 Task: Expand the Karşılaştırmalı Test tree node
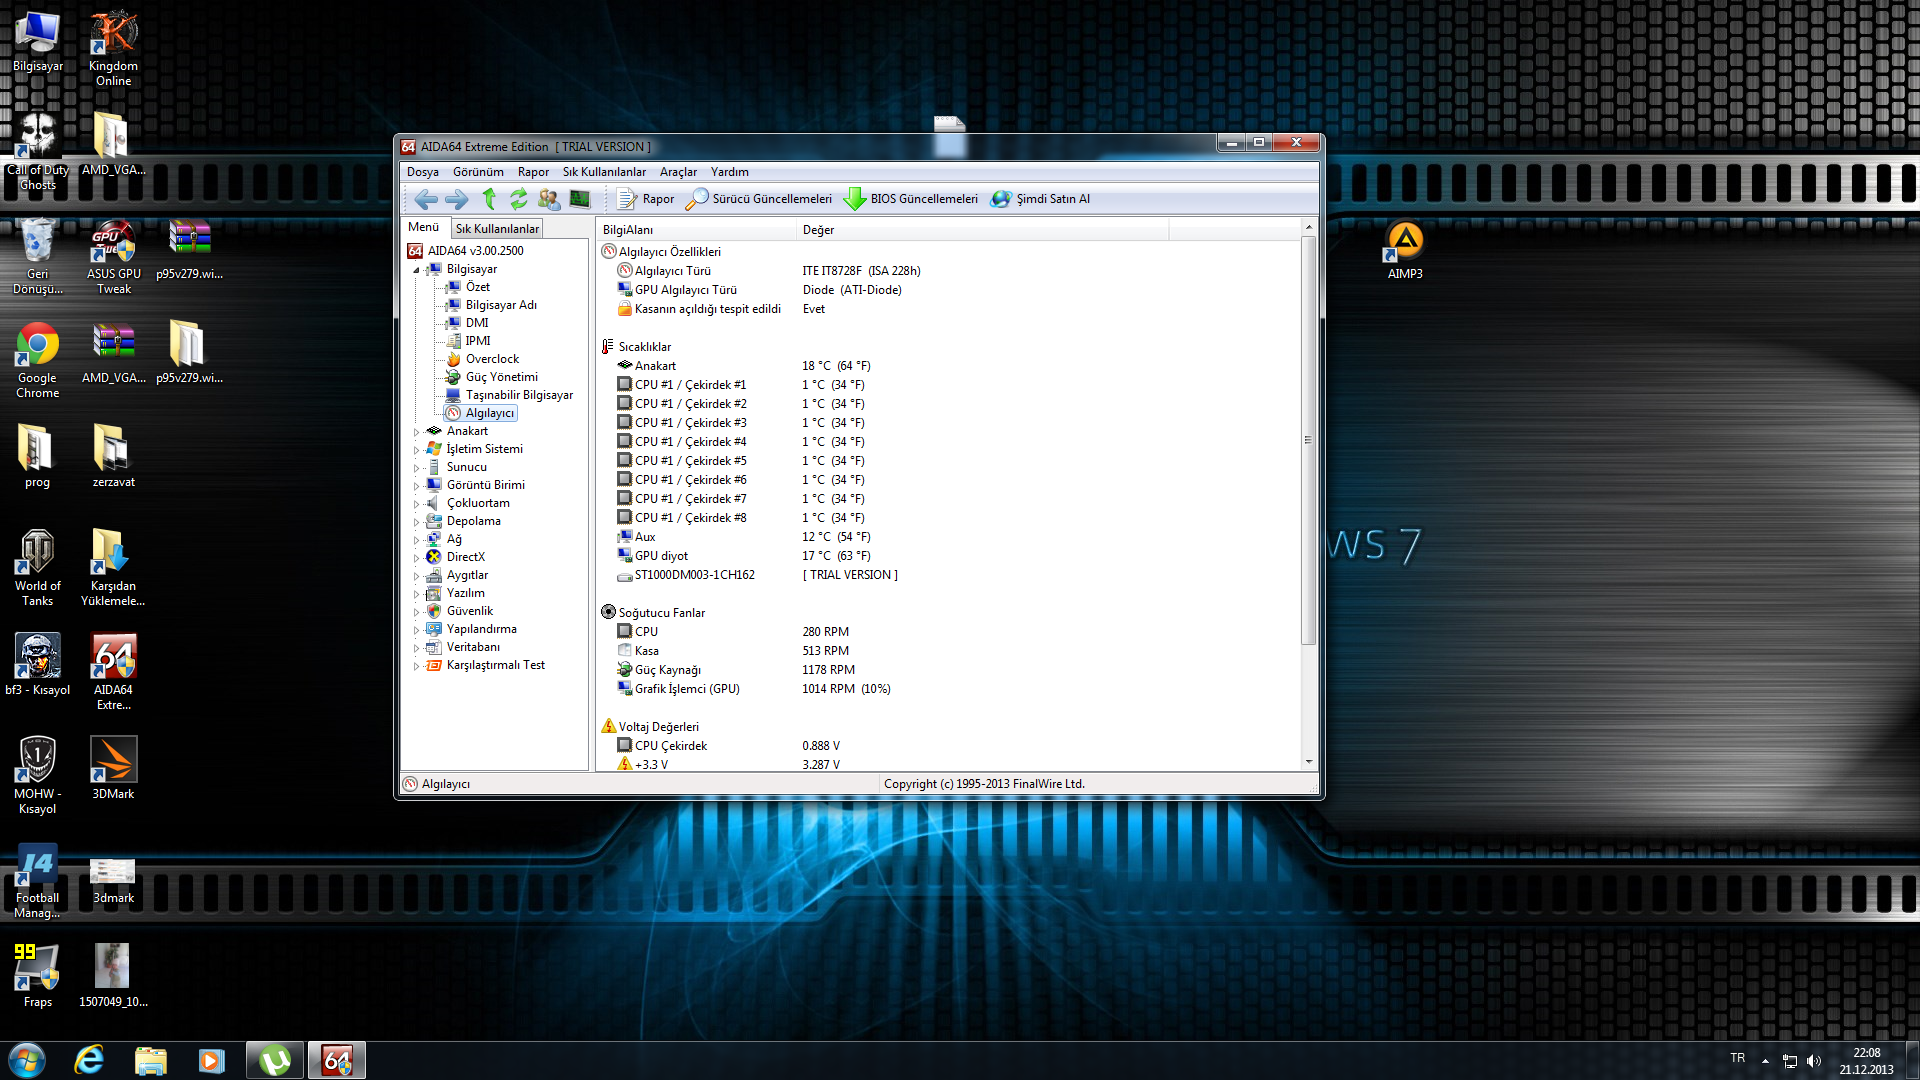click(417, 666)
